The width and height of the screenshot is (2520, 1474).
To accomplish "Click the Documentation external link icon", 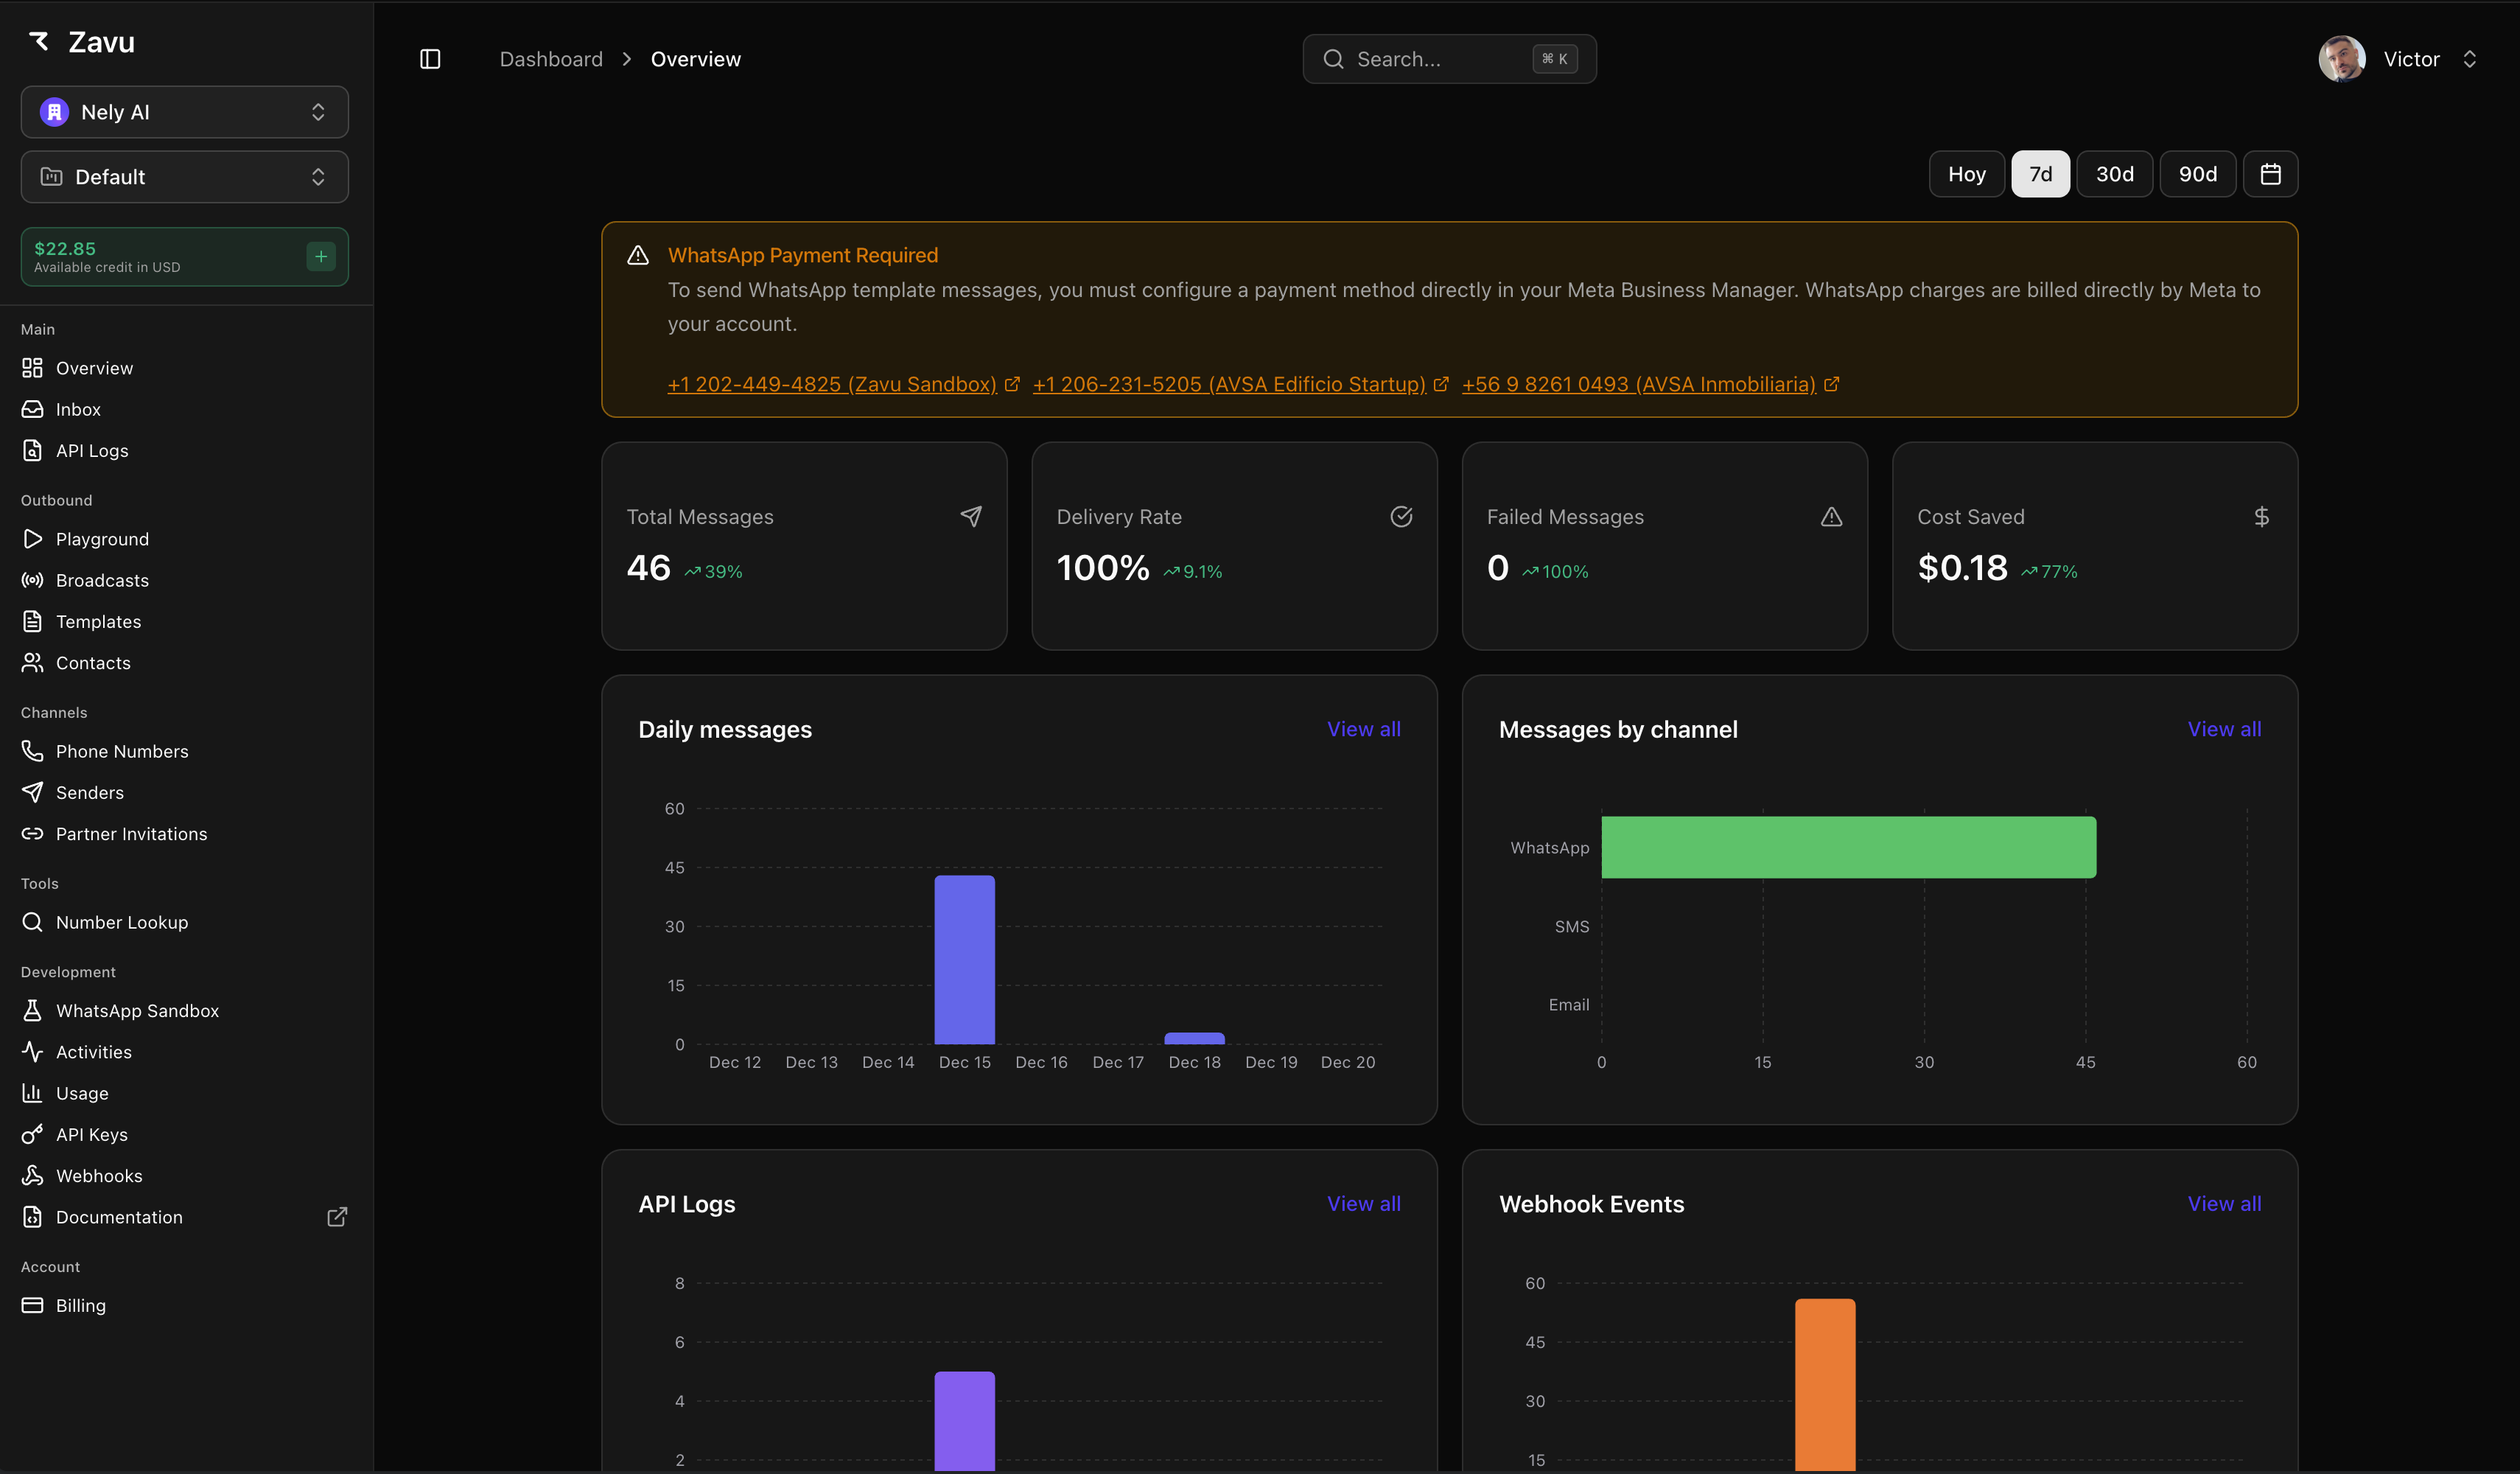I will tap(337, 1217).
